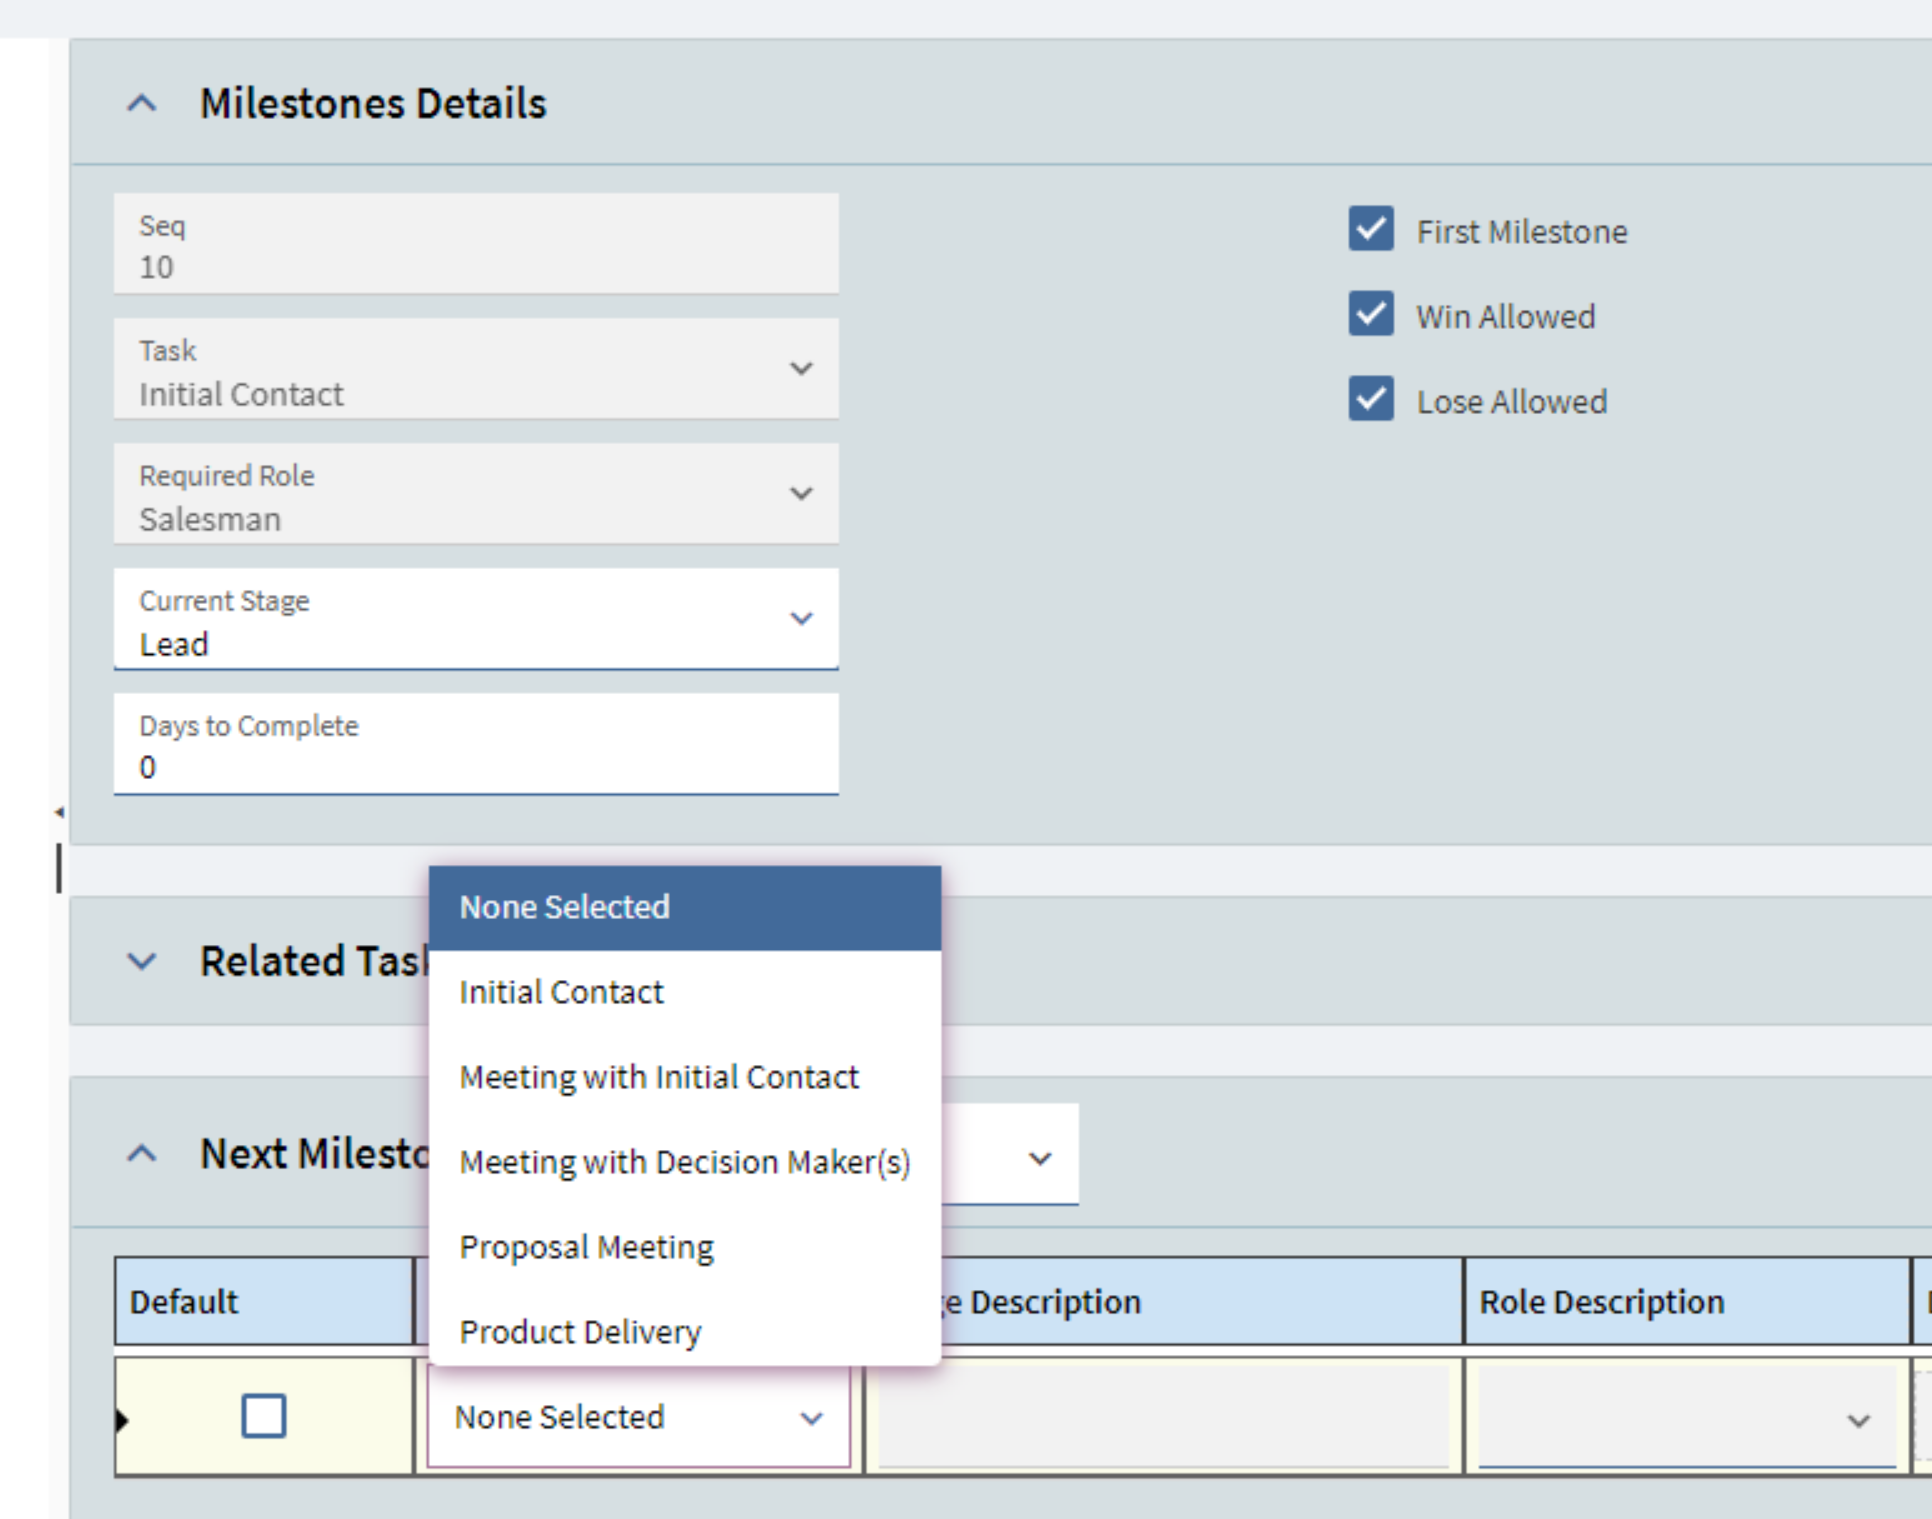Click the Seq field with value 10
Image resolution: width=1932 pixels, height=1519 pixels.
tap(476, 244)
